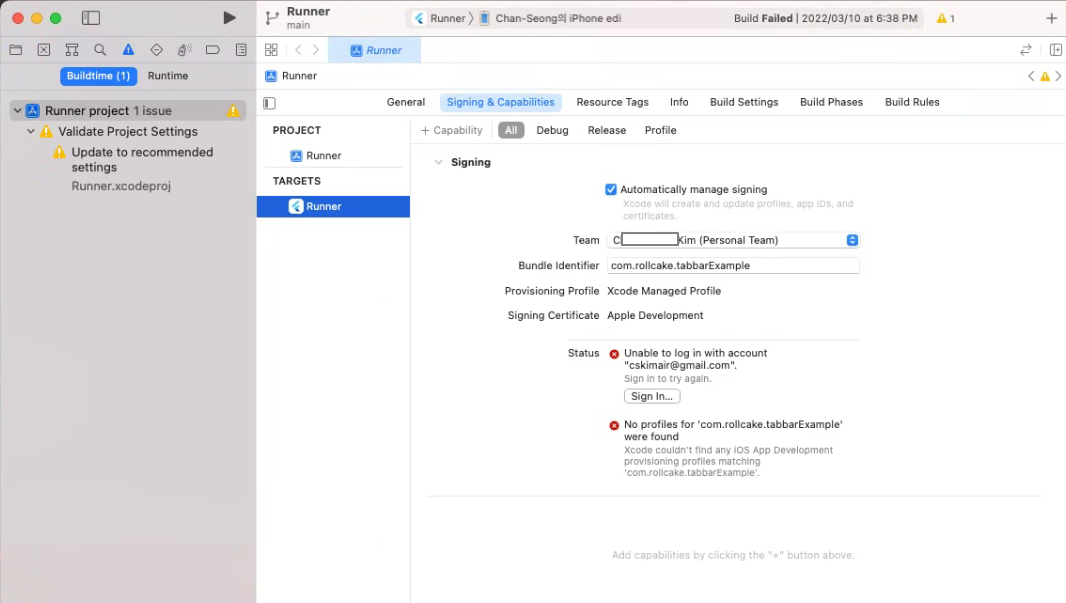Go forward in editor history
Screen dimensions: 1066x603
pyautogui.click(x=315, y=50)
